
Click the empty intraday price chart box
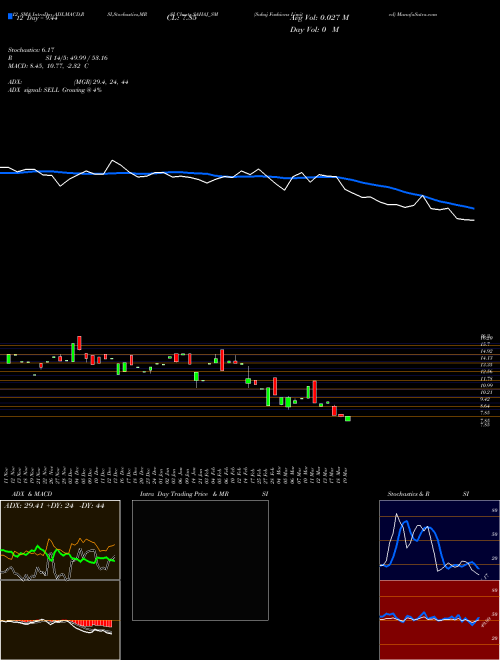[200, 560]
